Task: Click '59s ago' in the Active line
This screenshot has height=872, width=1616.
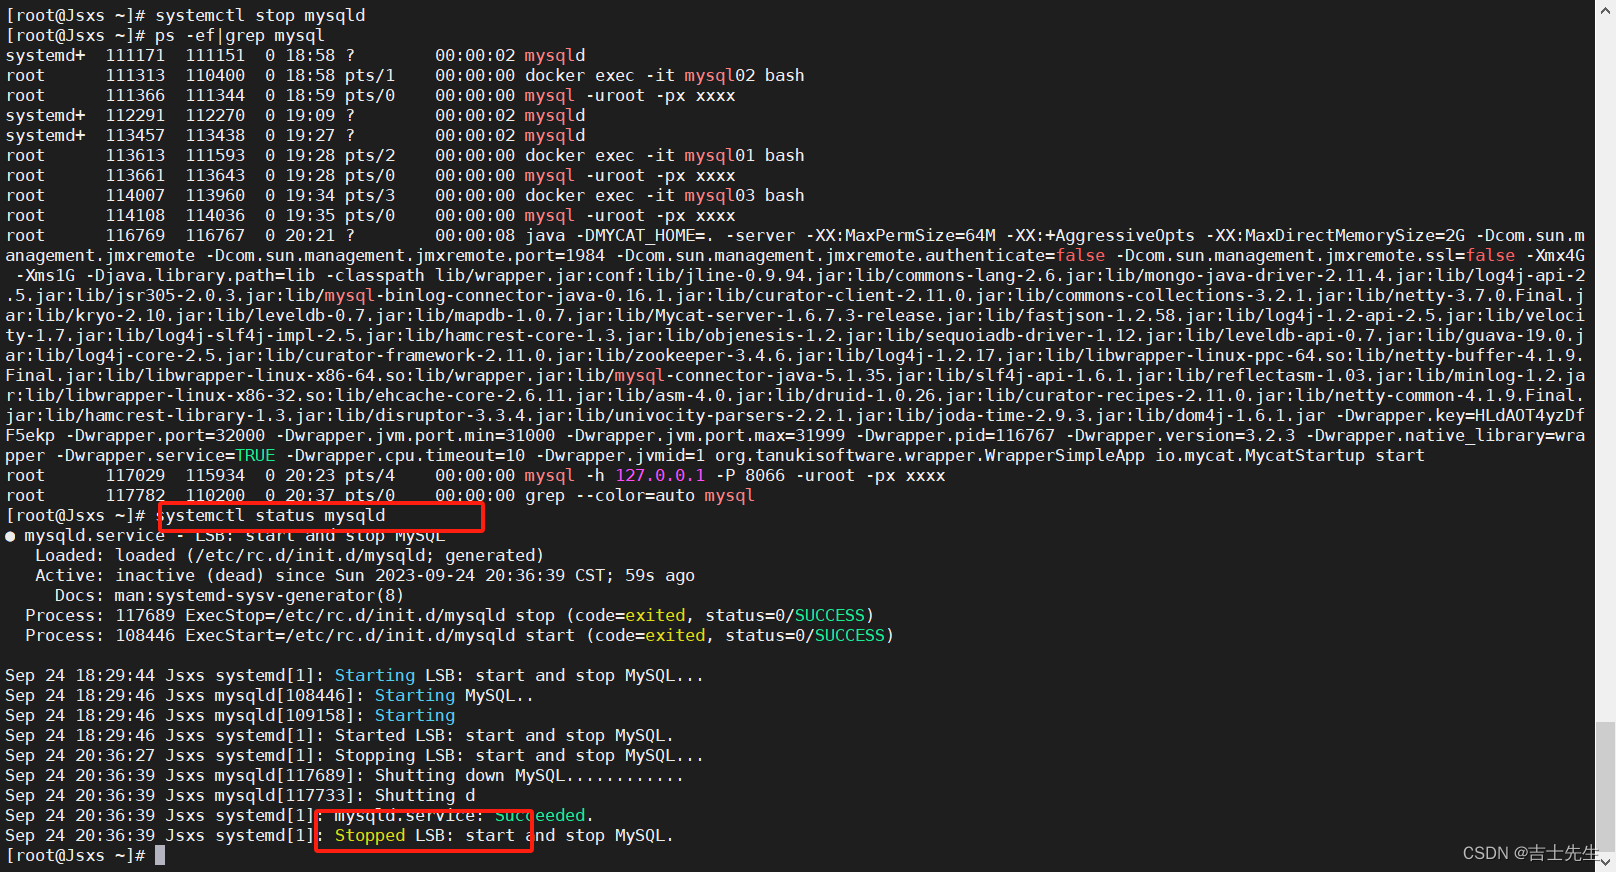Action: (660, 575)
